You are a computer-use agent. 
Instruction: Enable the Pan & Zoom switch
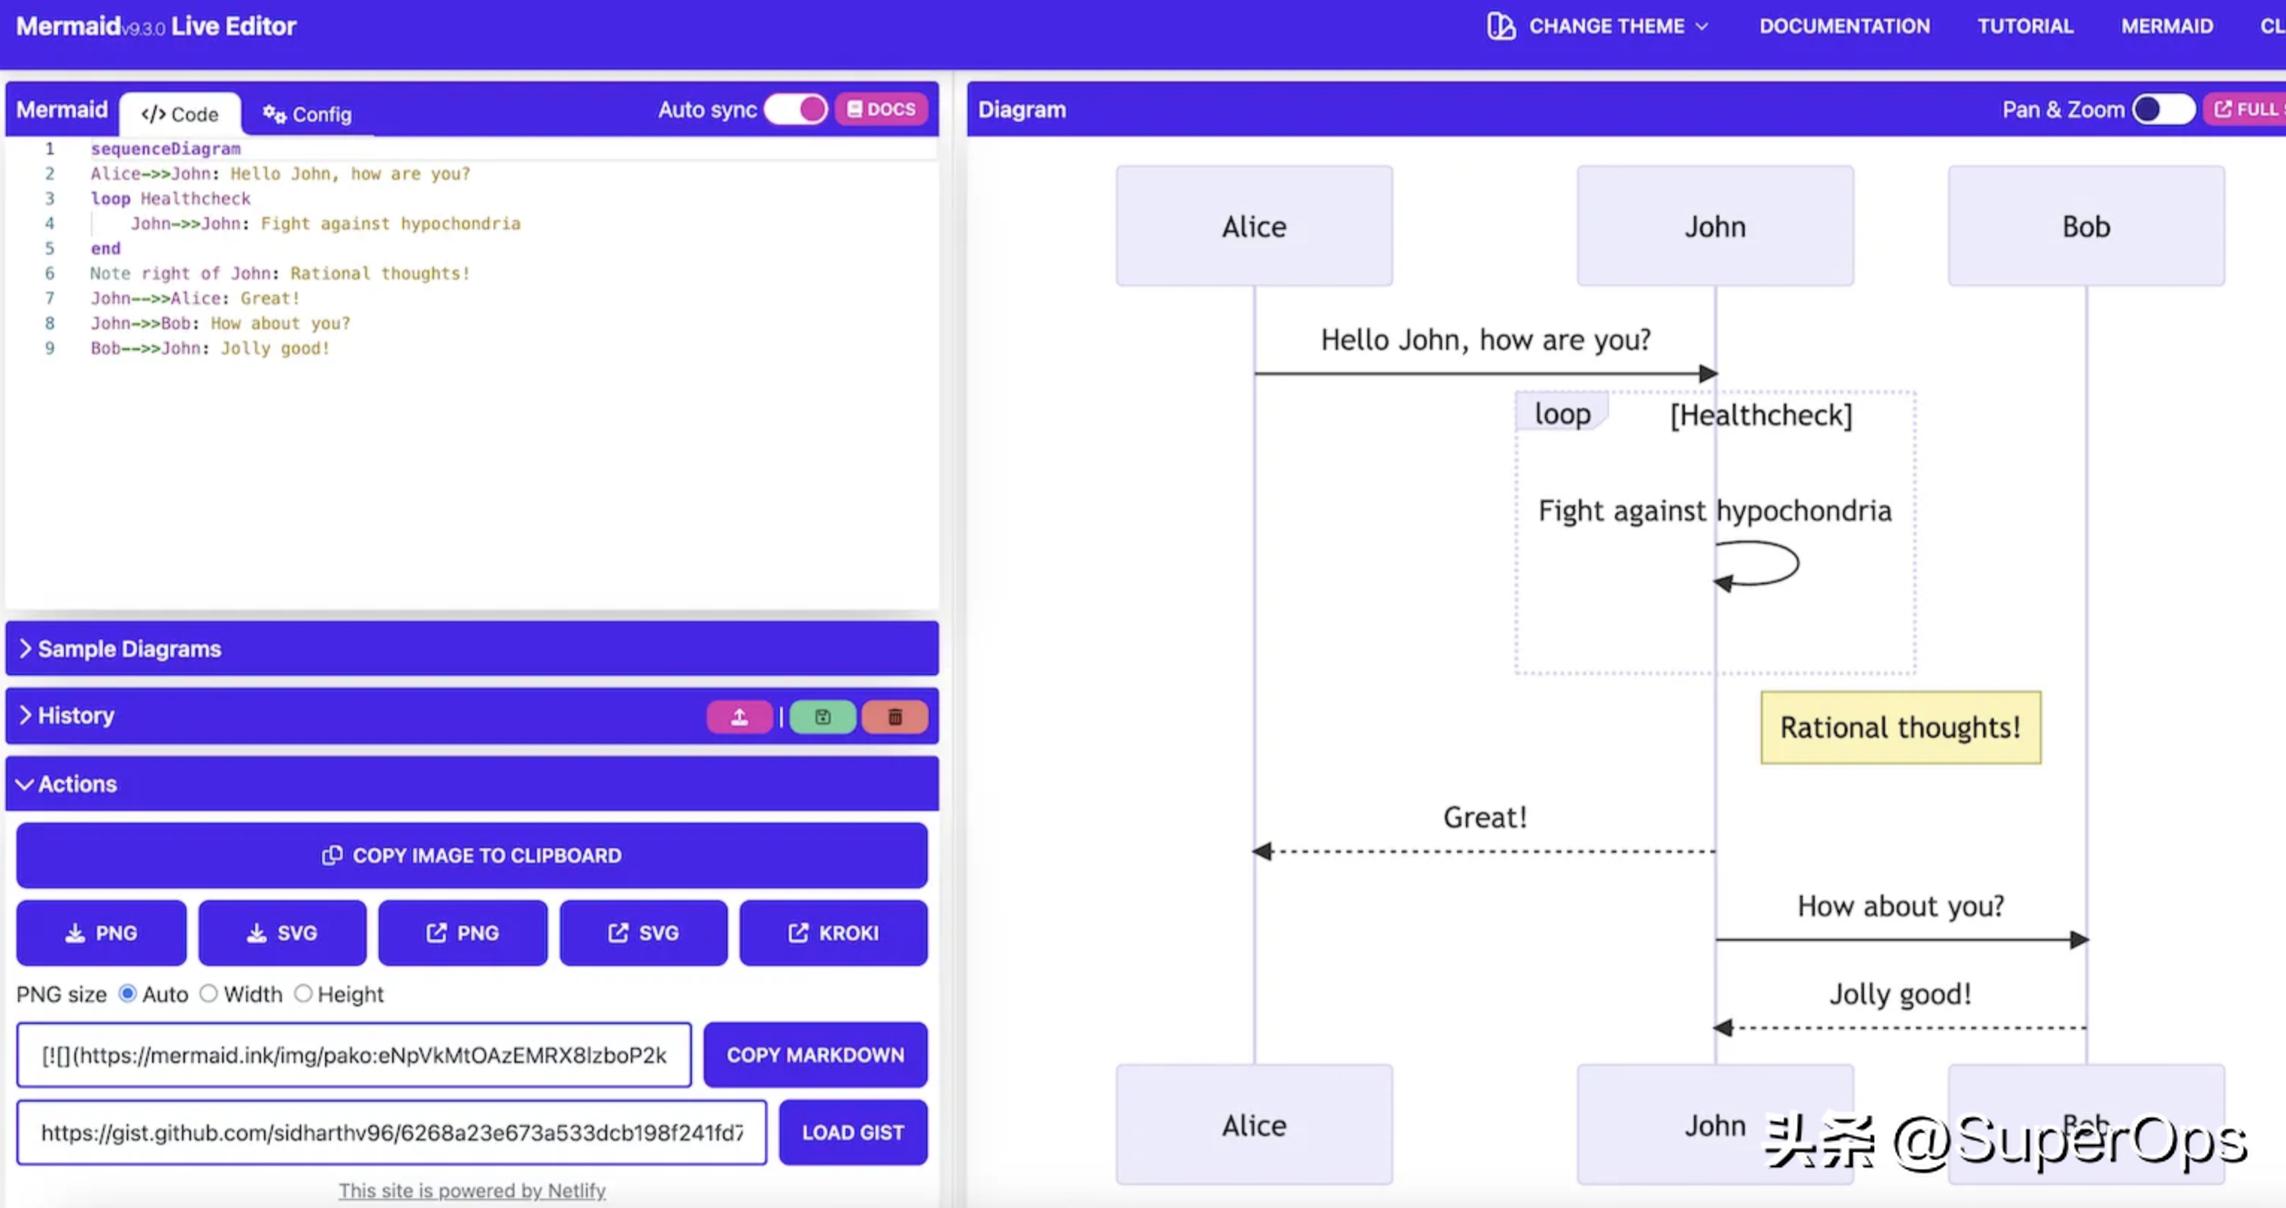[2162, 109]
